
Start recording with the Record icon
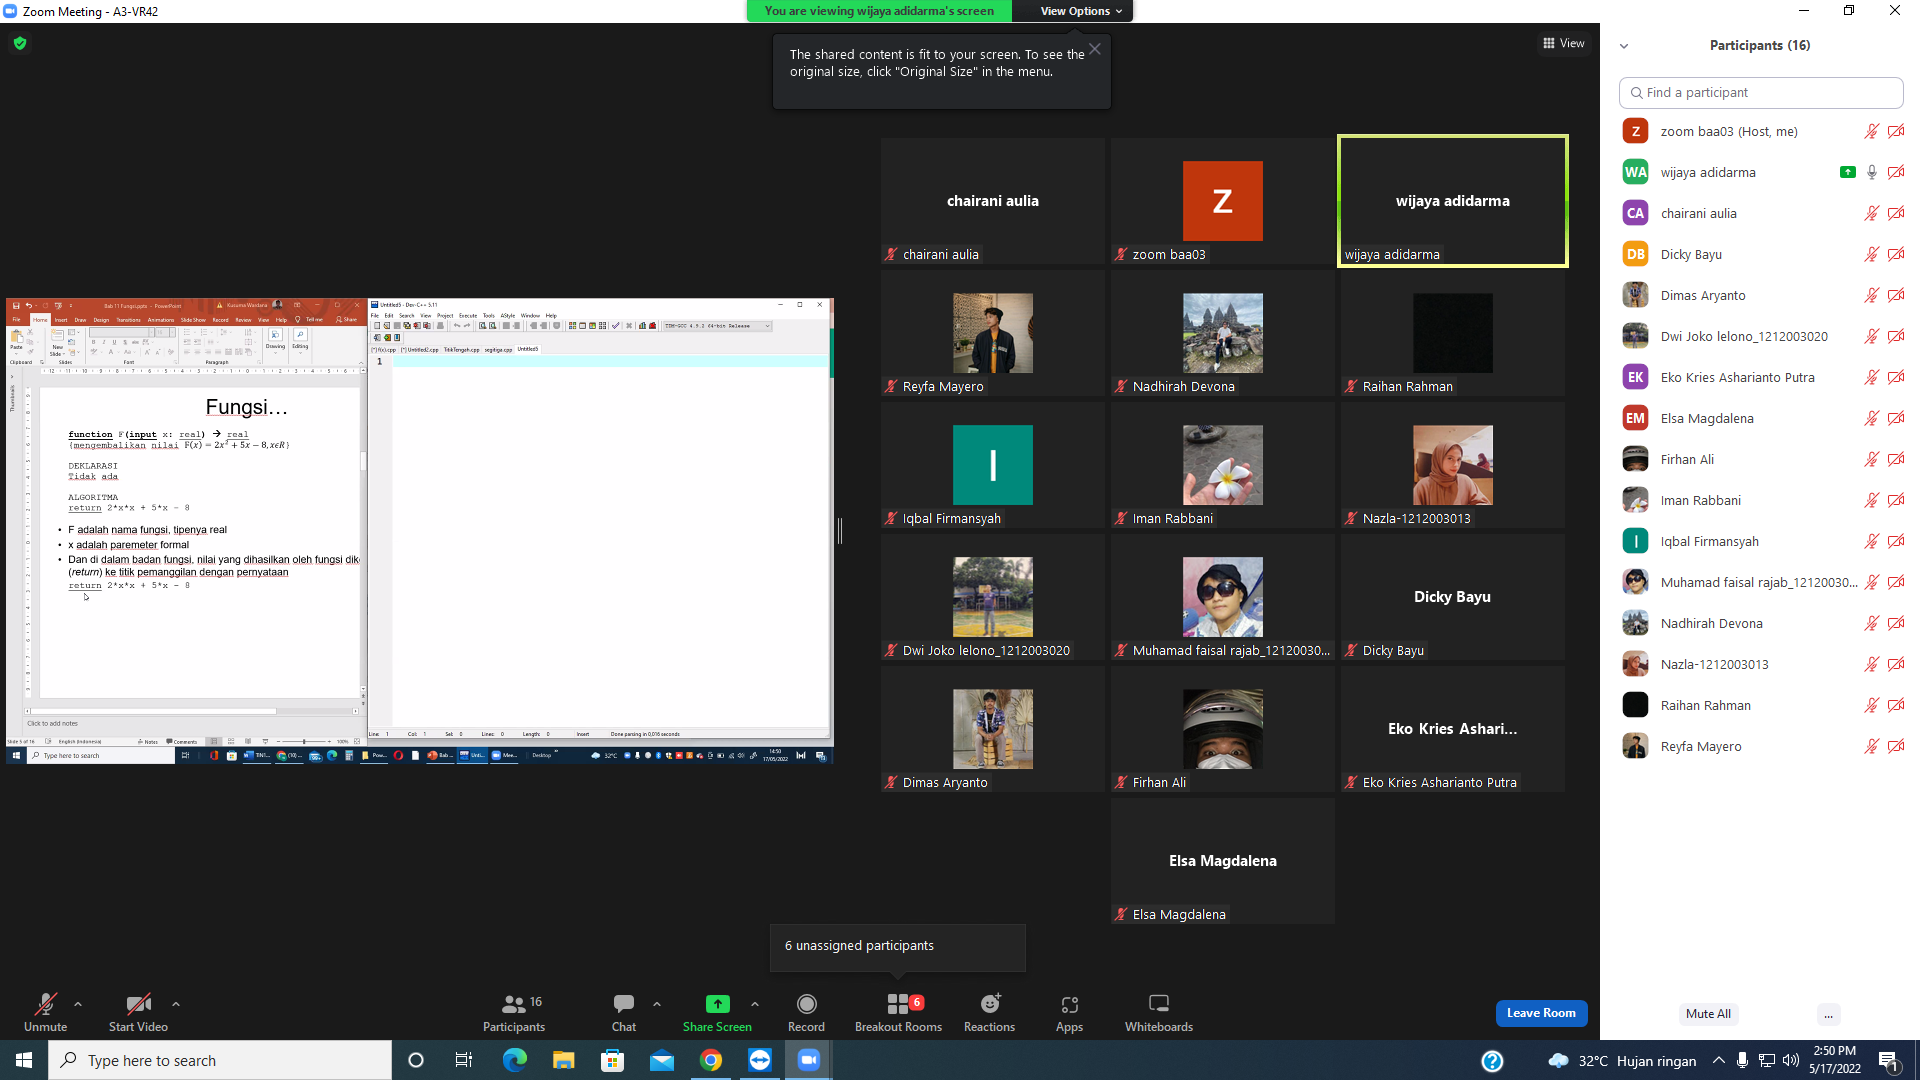(x=806, y=1004)
